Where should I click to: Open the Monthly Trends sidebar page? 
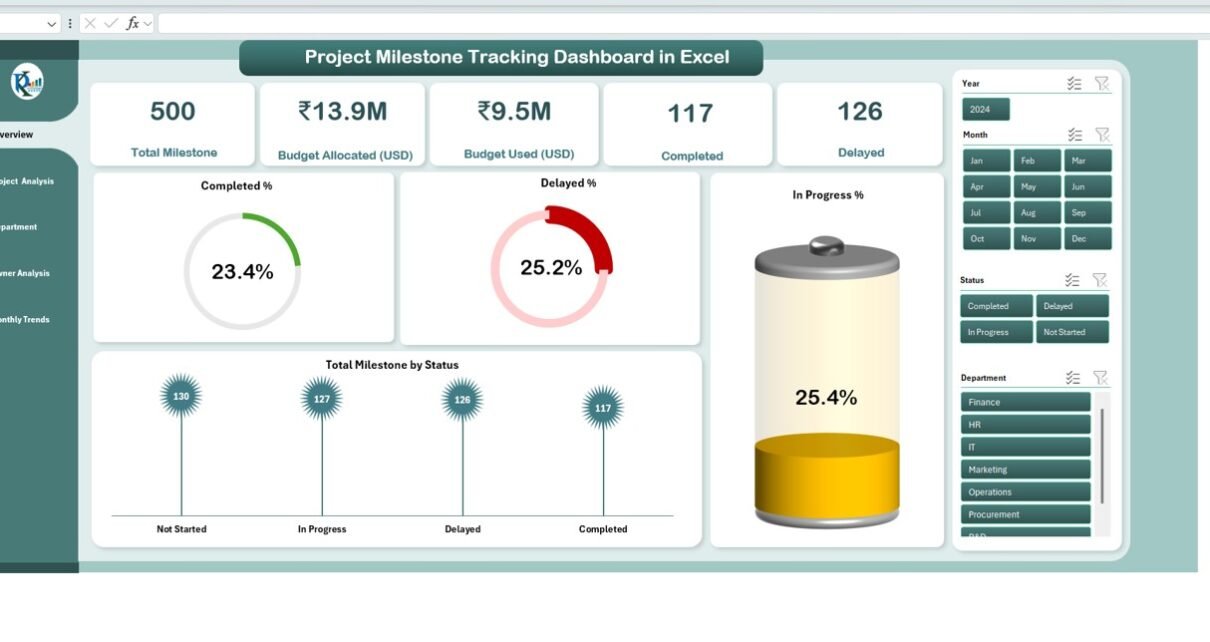25,320
